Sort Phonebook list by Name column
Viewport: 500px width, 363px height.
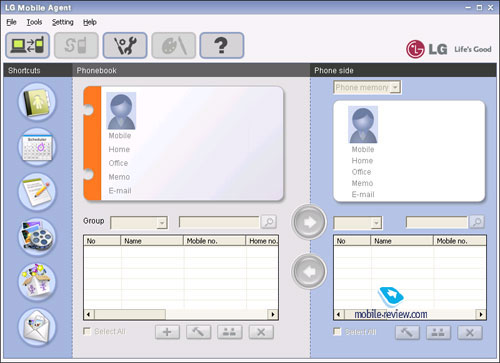(x=152, y=241)
